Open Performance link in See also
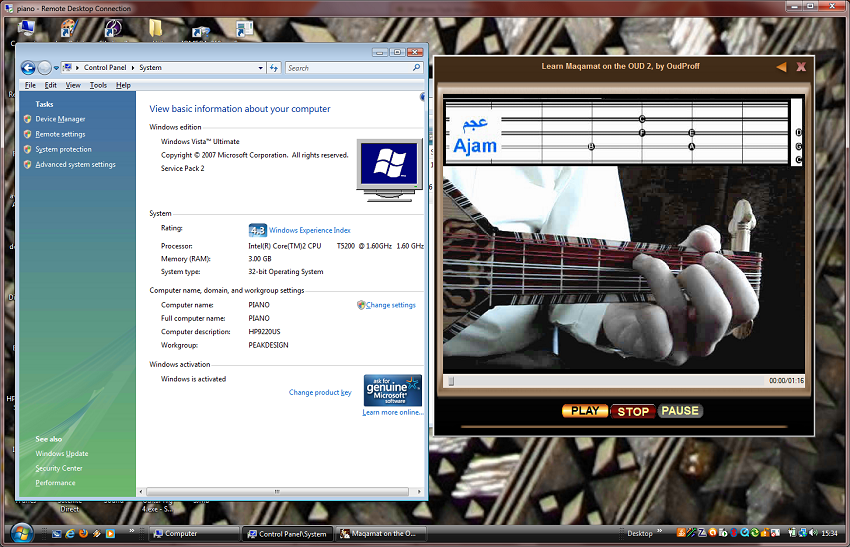The image size is (850, 547). 55,483
